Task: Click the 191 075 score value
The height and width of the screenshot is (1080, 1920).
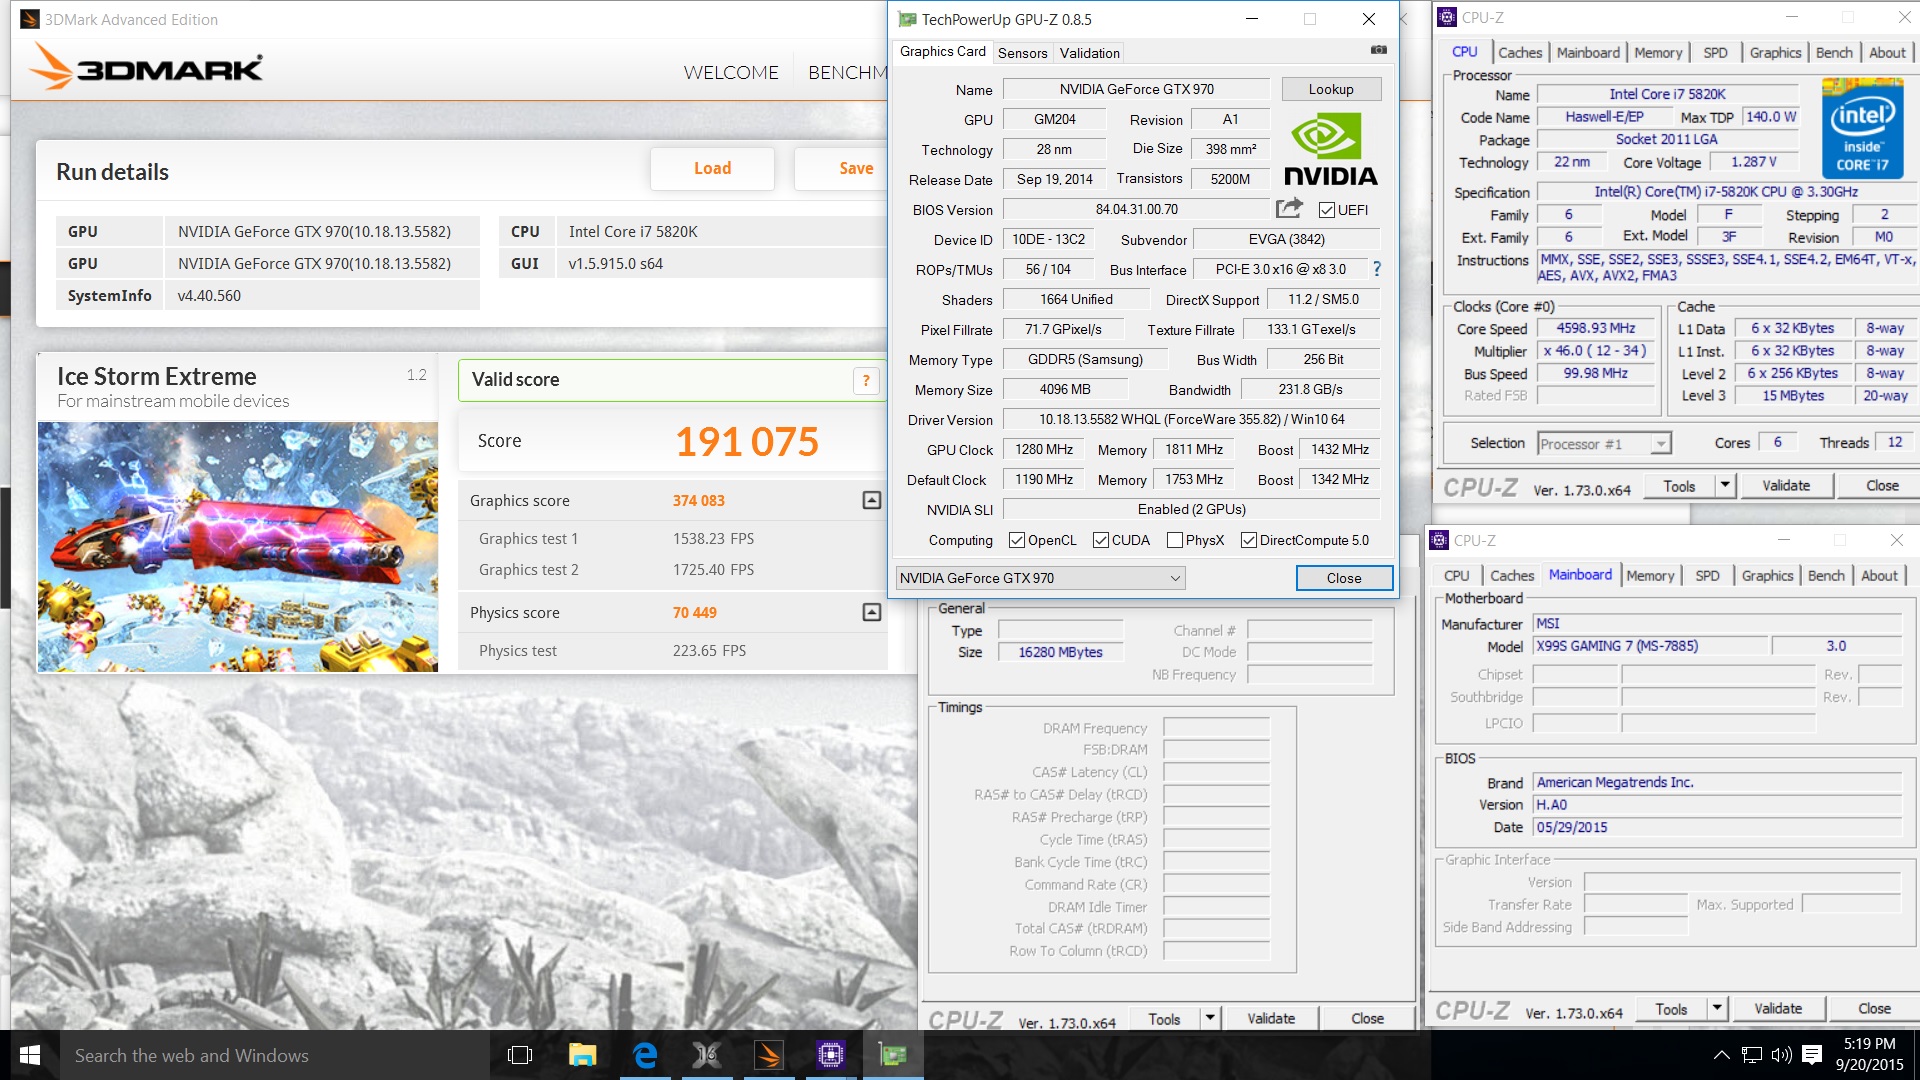Action: [x=747, y=441]
